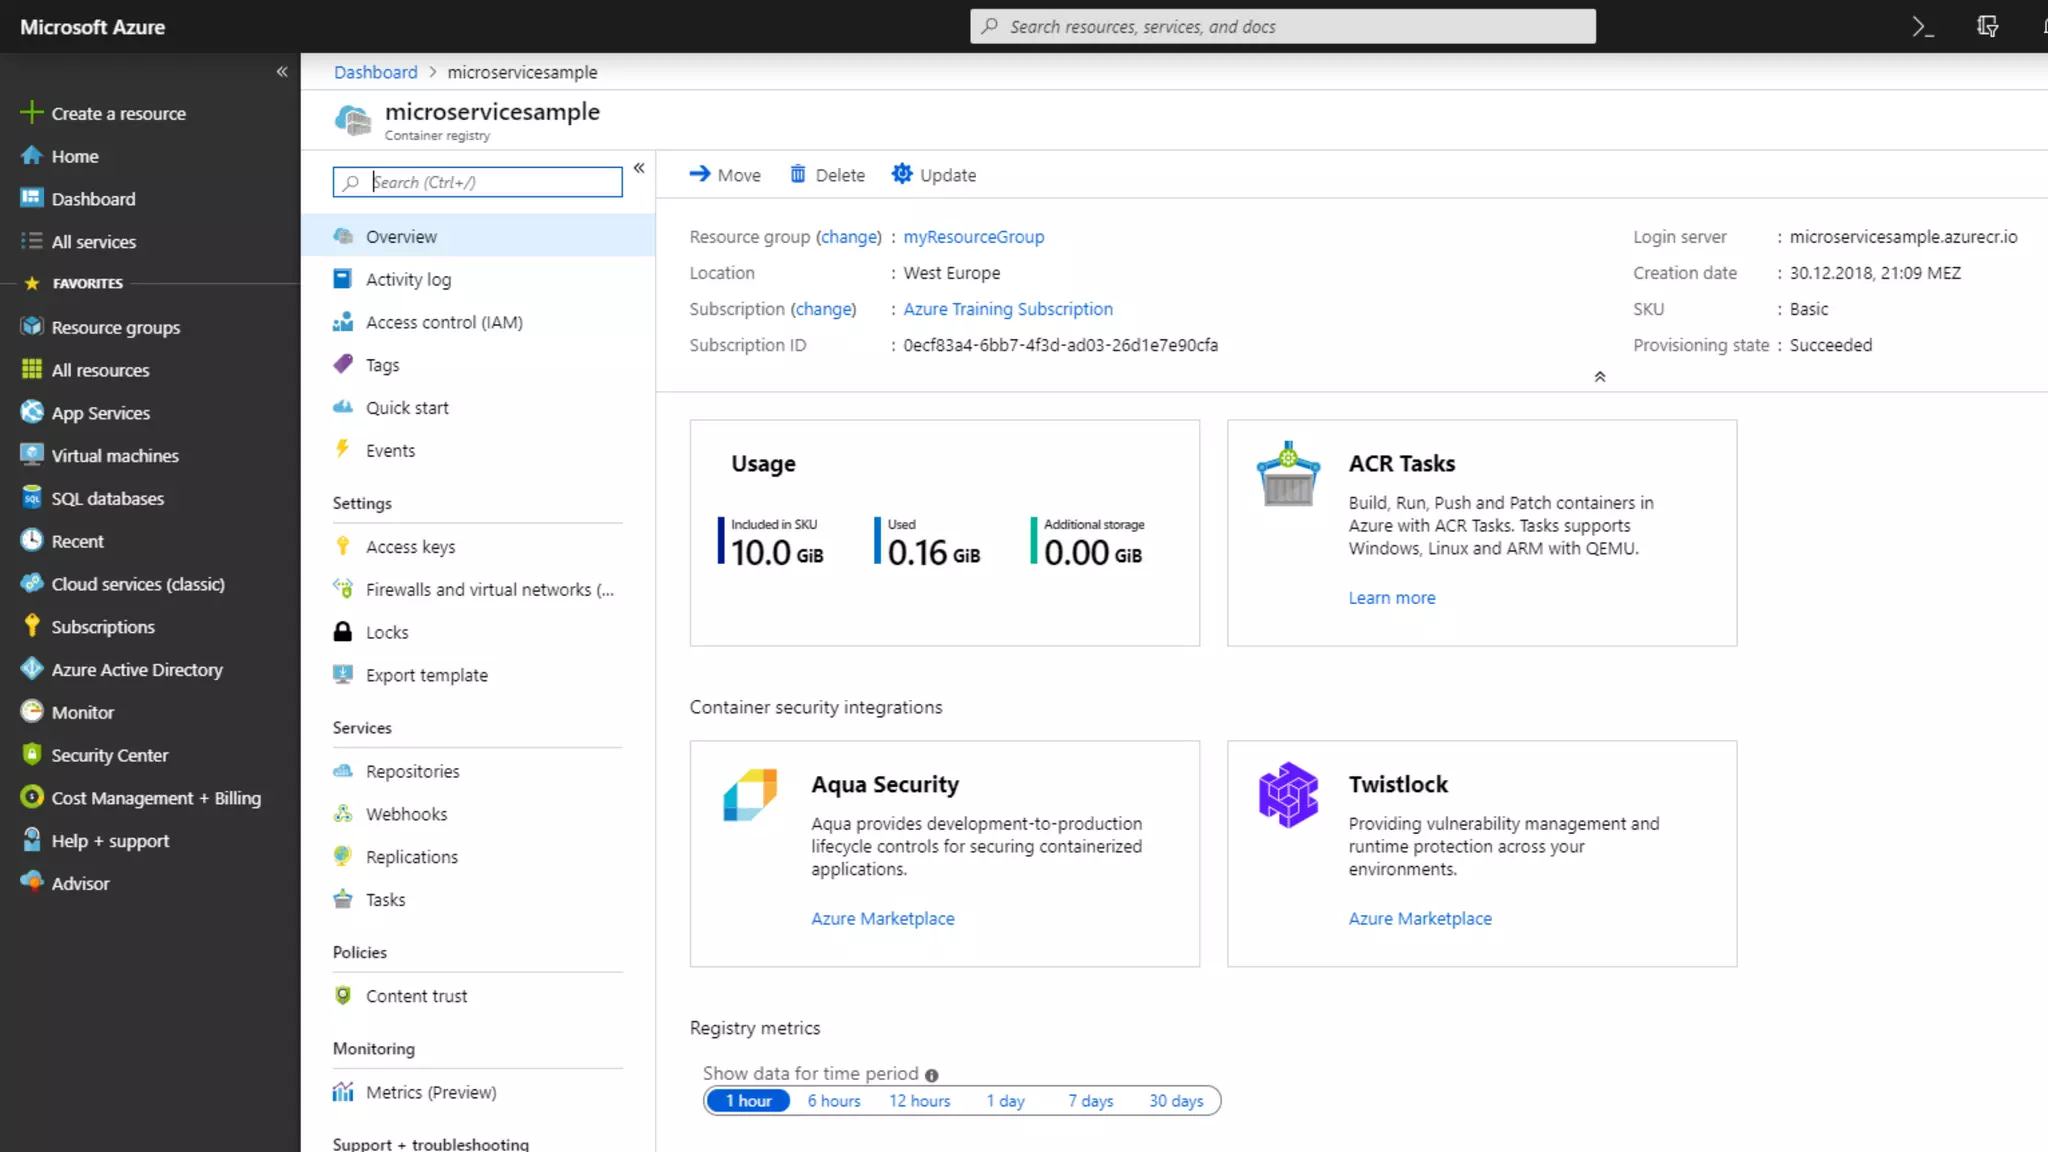Open the myResourceGroup link

973,237
